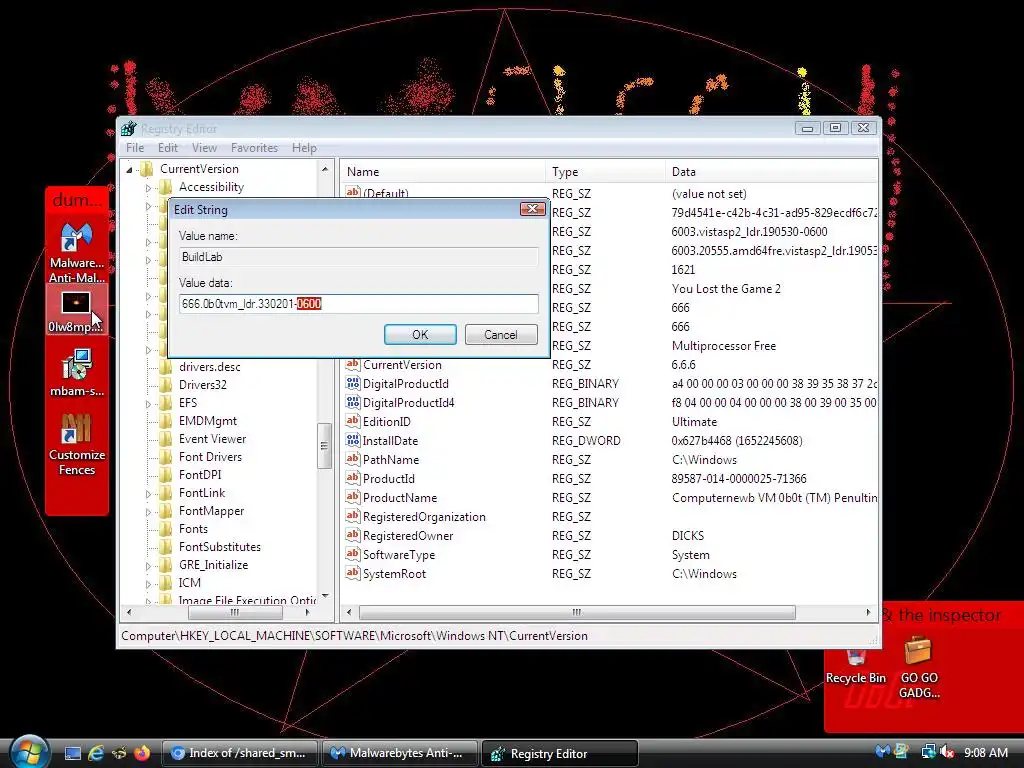Launch Internet Explorer from quick launch
1024x768 pixels.
(x=96, y=753)
